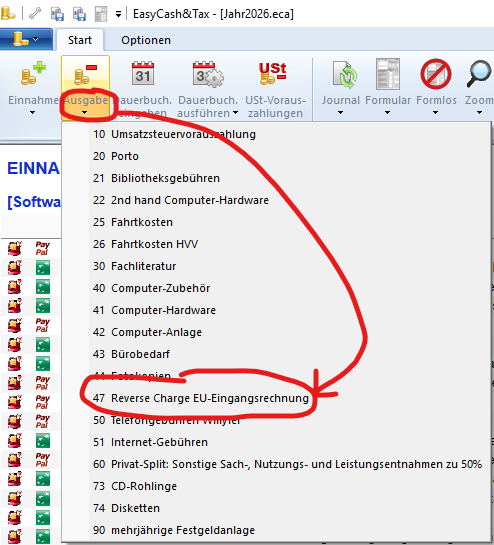Select 21 Bibliotheksgebühren entry

276,178
